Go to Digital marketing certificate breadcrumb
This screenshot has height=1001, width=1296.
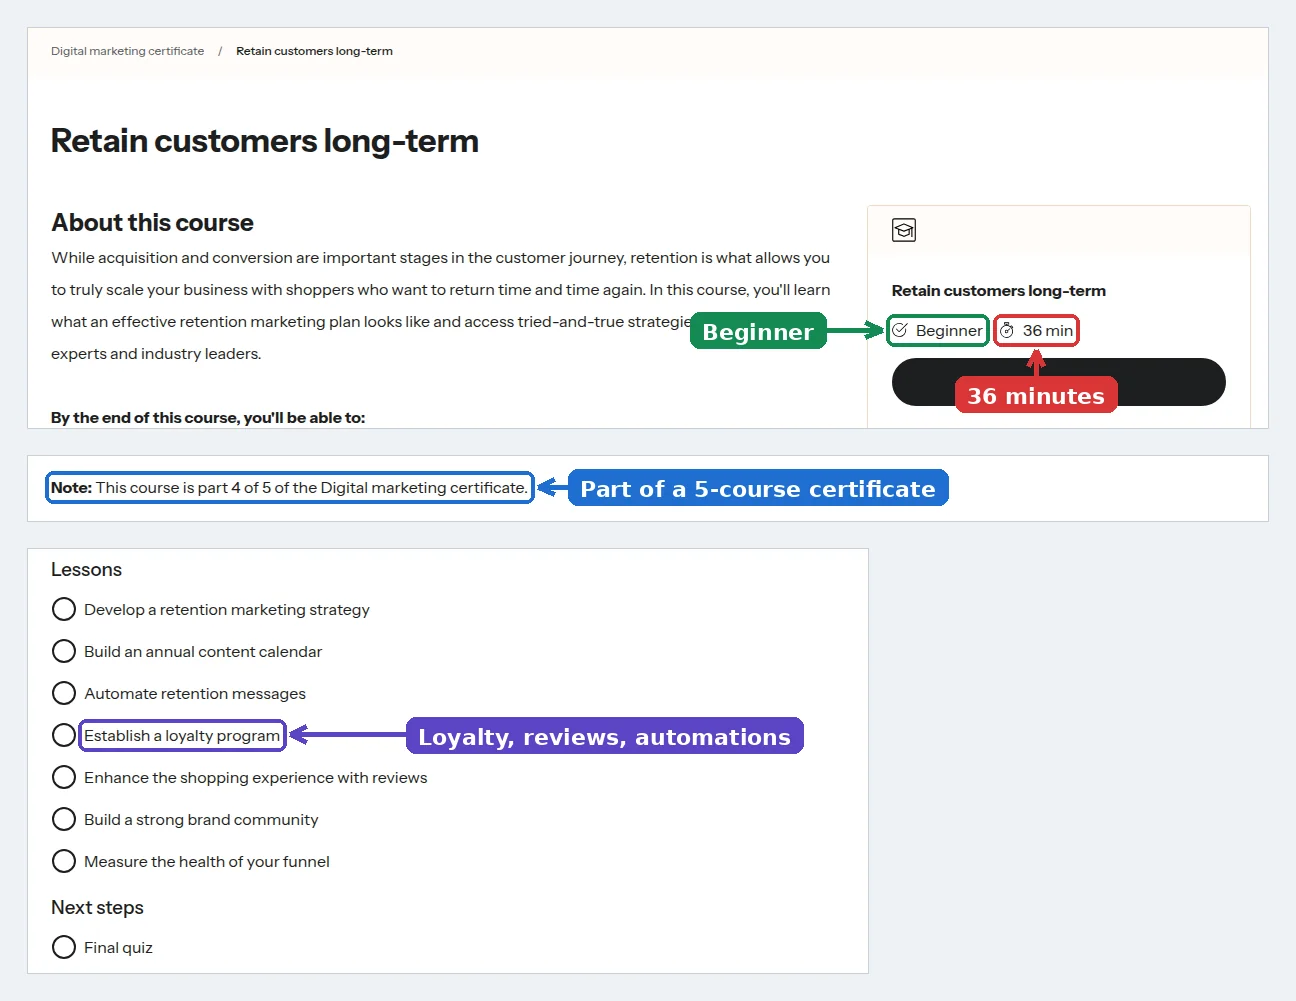[127, 51]
